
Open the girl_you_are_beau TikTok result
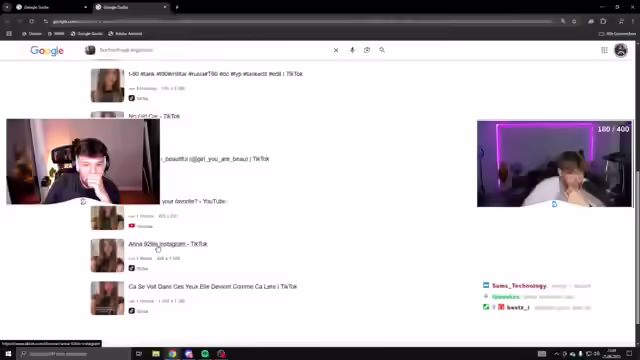216,159
